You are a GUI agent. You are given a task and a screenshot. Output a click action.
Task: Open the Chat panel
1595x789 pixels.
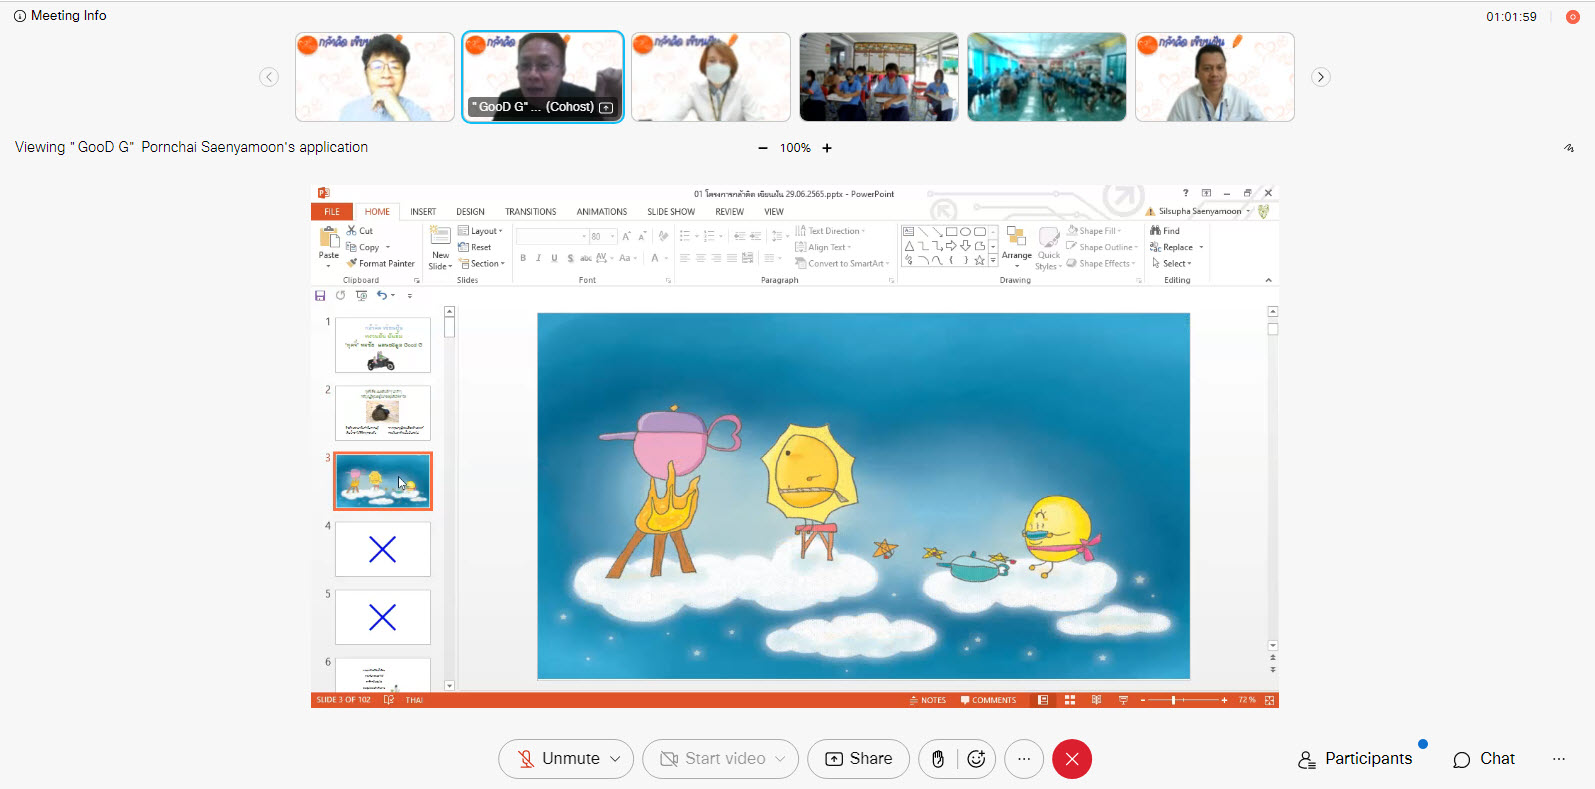click(1484, 759)
